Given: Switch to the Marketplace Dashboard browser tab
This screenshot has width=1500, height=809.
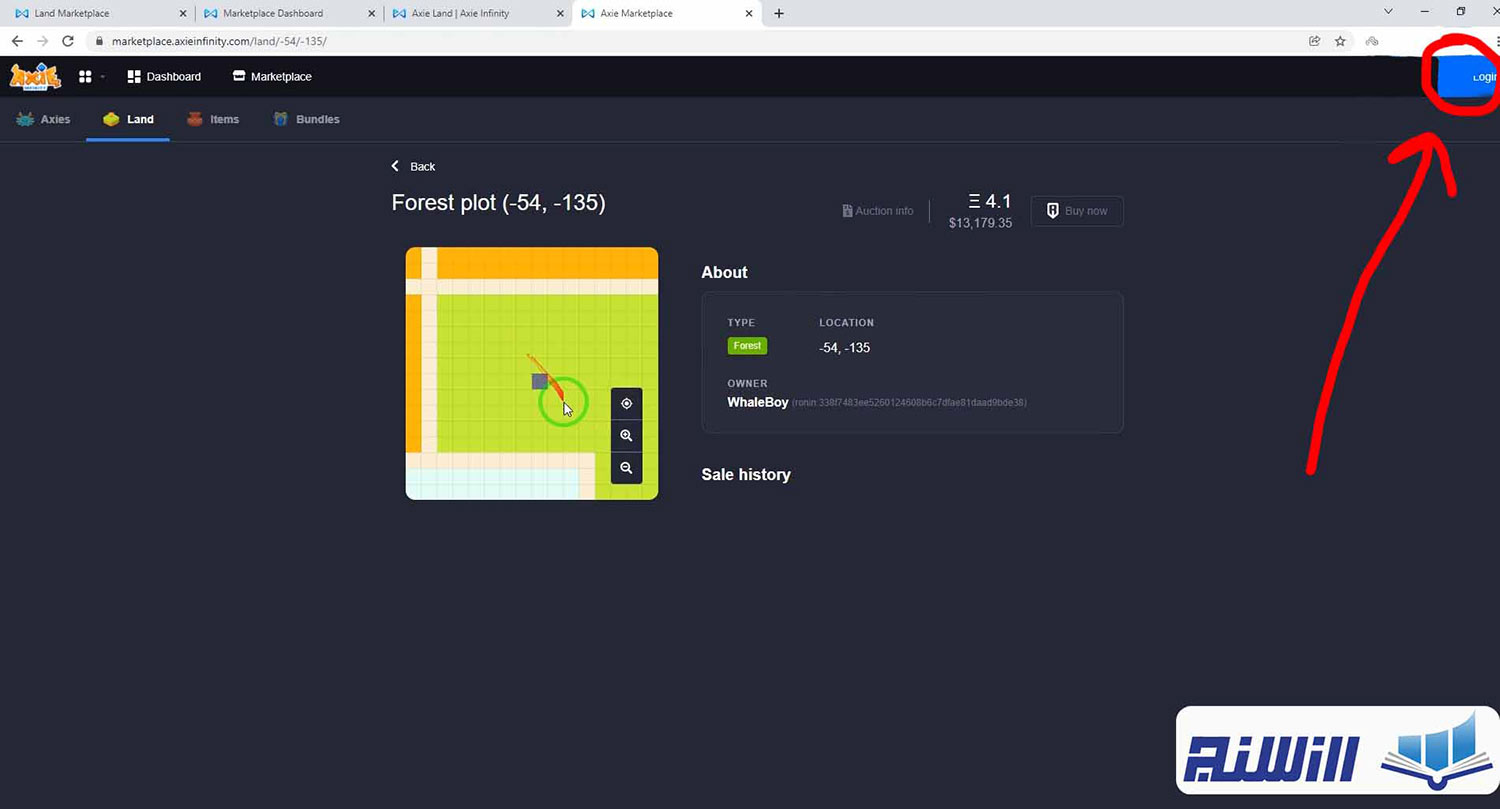Looking at the screenshot, I should pyautogui.click(x=289, y=14).
